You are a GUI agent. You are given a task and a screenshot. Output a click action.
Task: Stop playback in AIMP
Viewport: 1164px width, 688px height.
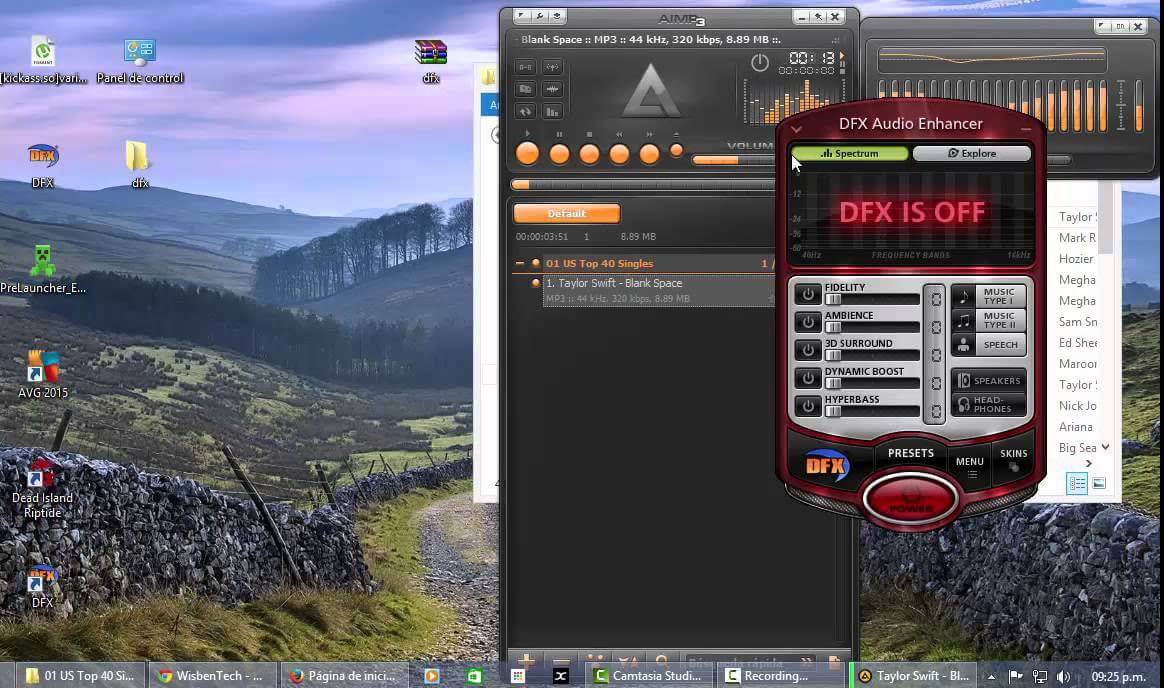click(589, 154)
